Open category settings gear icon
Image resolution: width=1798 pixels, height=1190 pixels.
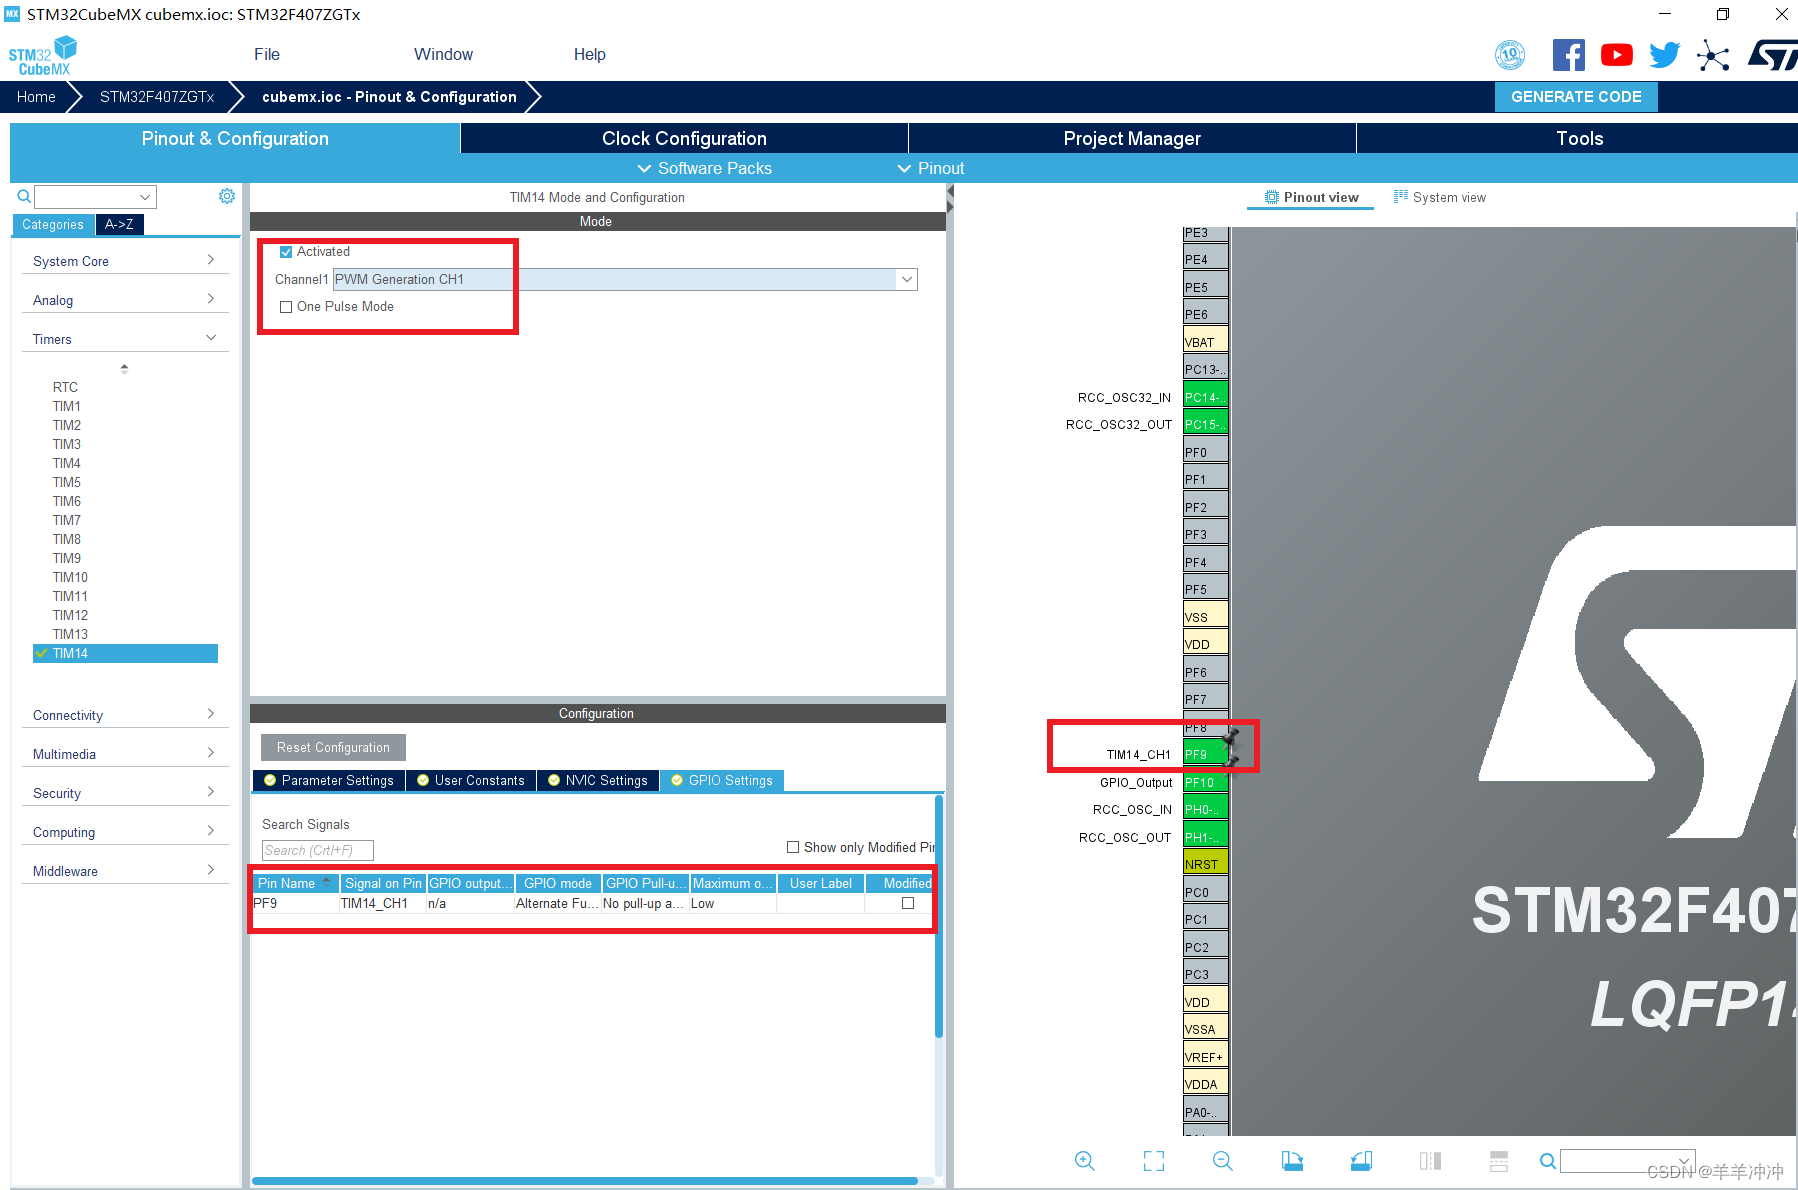coord(227,196)
